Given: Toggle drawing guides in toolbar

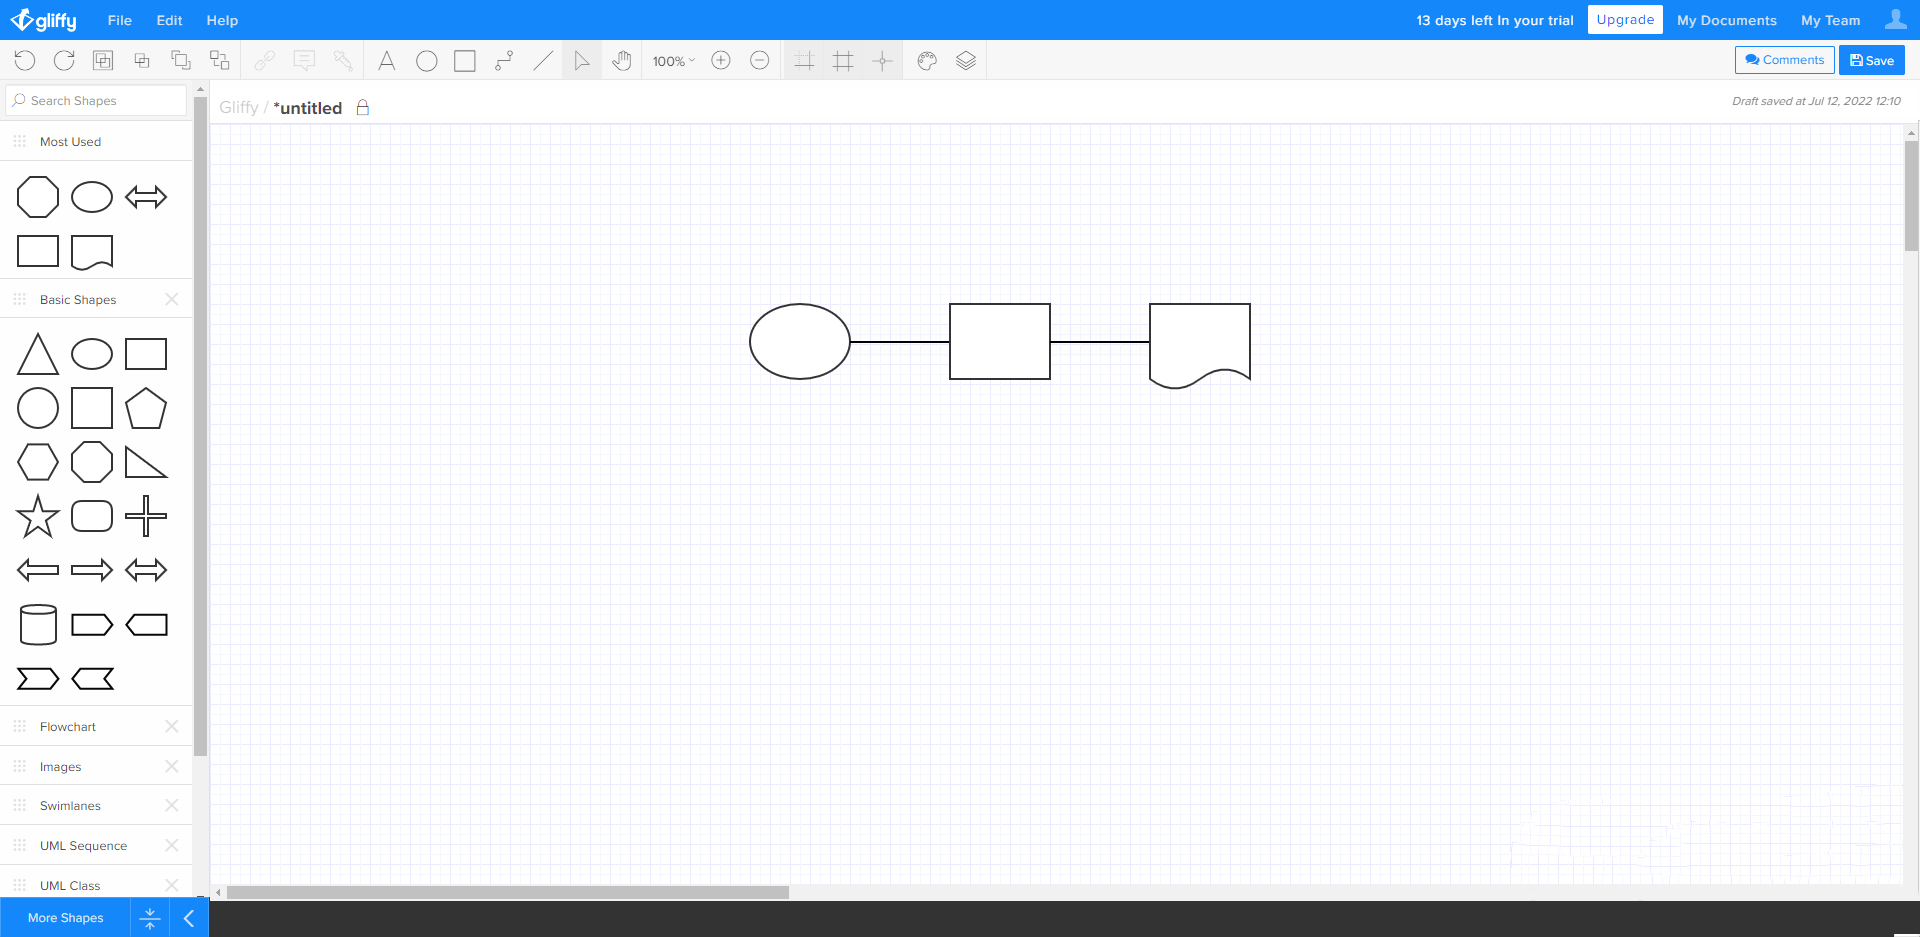Looking at the screenshot, I should point(804,61).
